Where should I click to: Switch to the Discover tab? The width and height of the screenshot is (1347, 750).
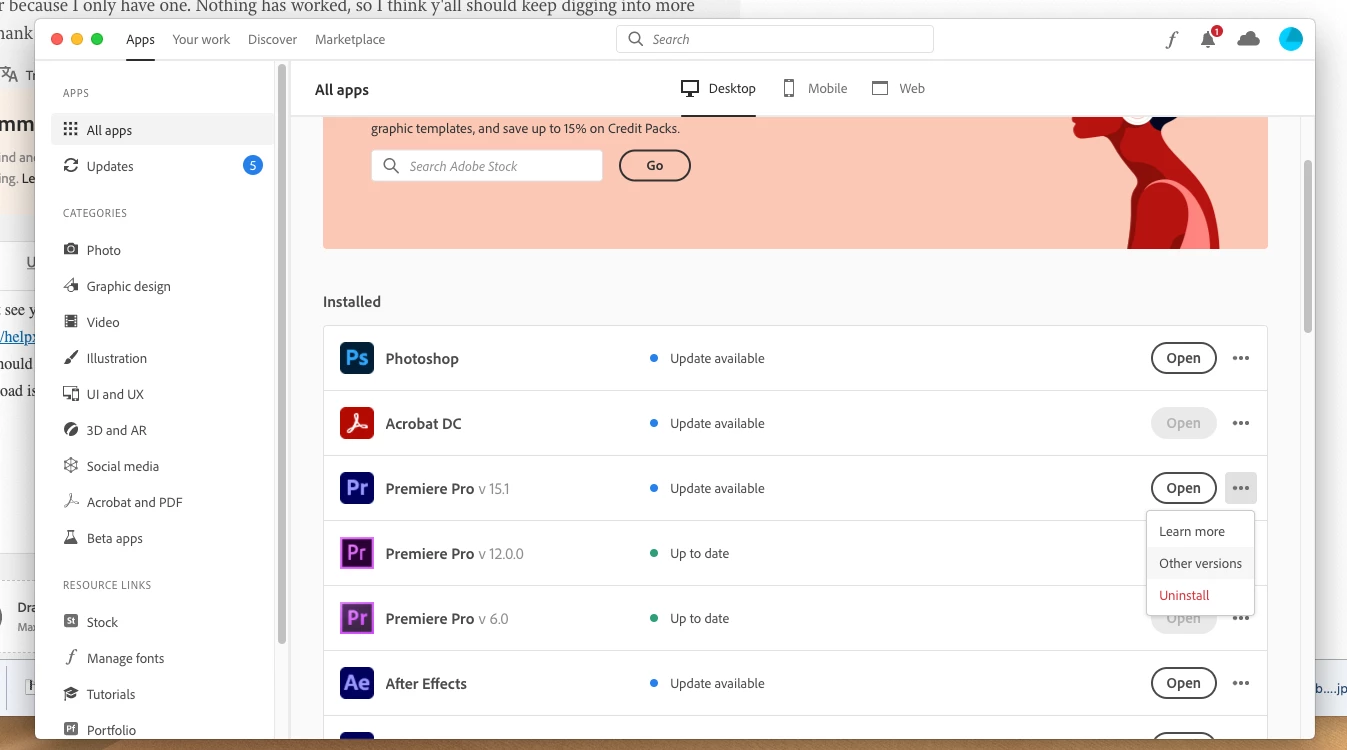point(273,40)
